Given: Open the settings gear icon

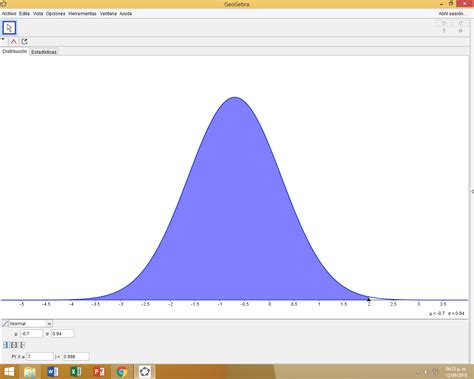Looking at the screenshot, I should 461,31.
